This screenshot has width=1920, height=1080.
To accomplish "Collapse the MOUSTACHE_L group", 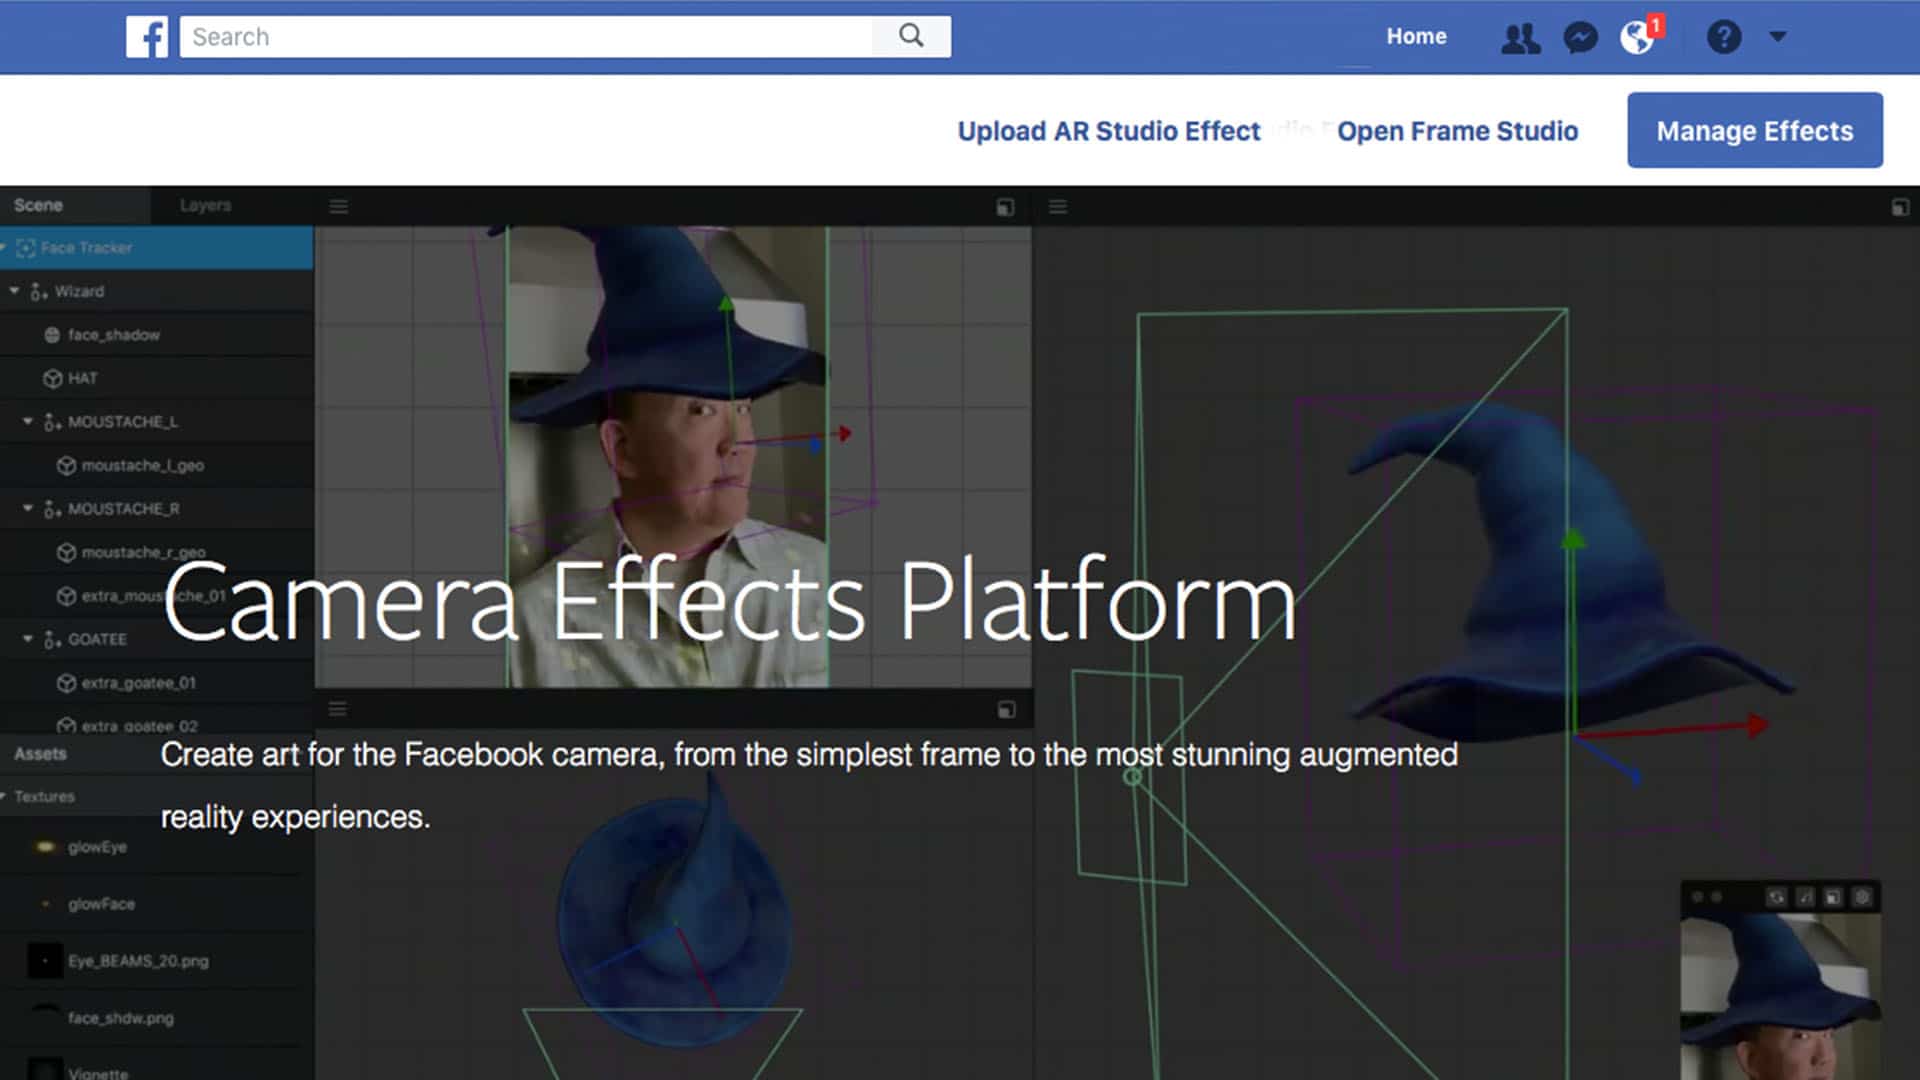I will (x=27, y=422).
